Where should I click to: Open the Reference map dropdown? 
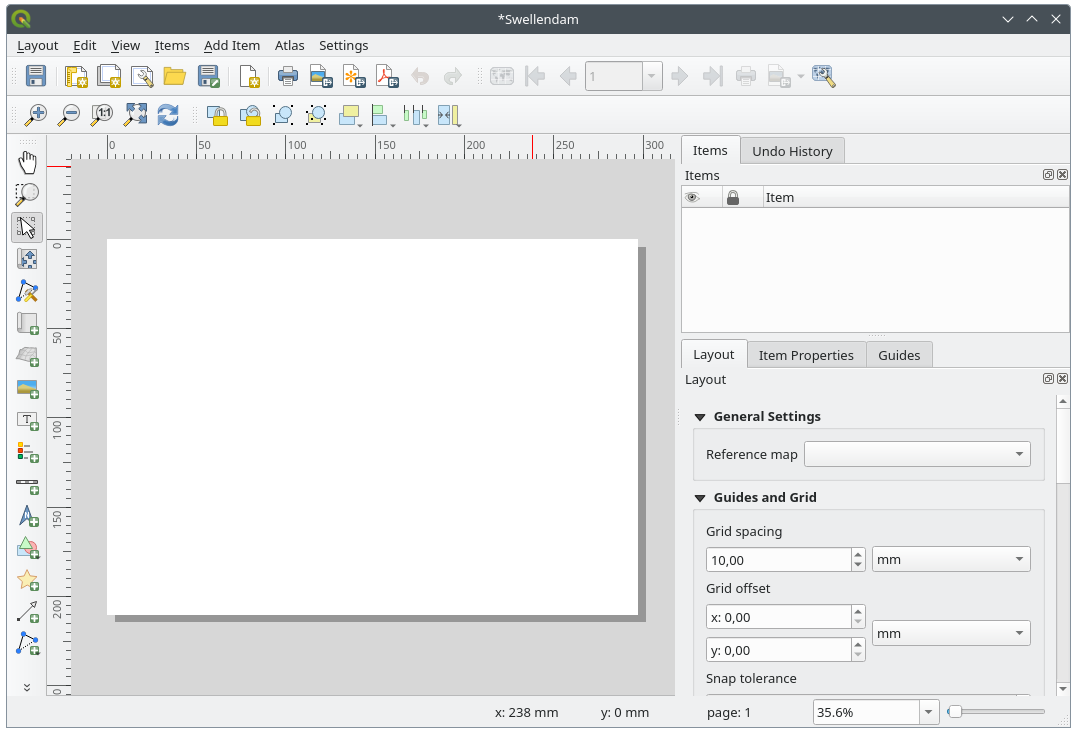916,453
